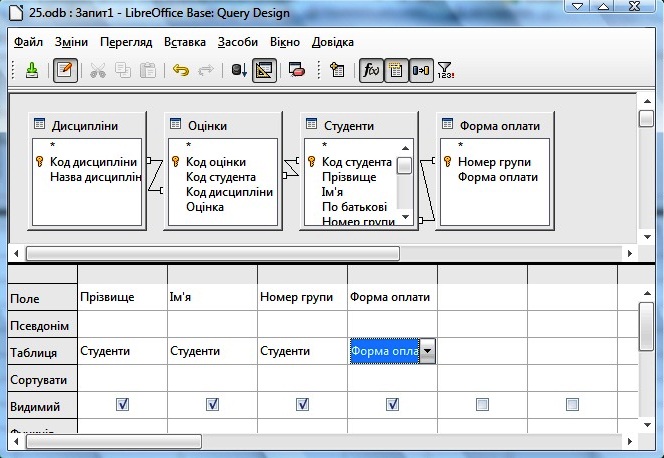664x458 pixels.
Task: Select Оцінка field in Оцінки table
Action: click(204, 206)
